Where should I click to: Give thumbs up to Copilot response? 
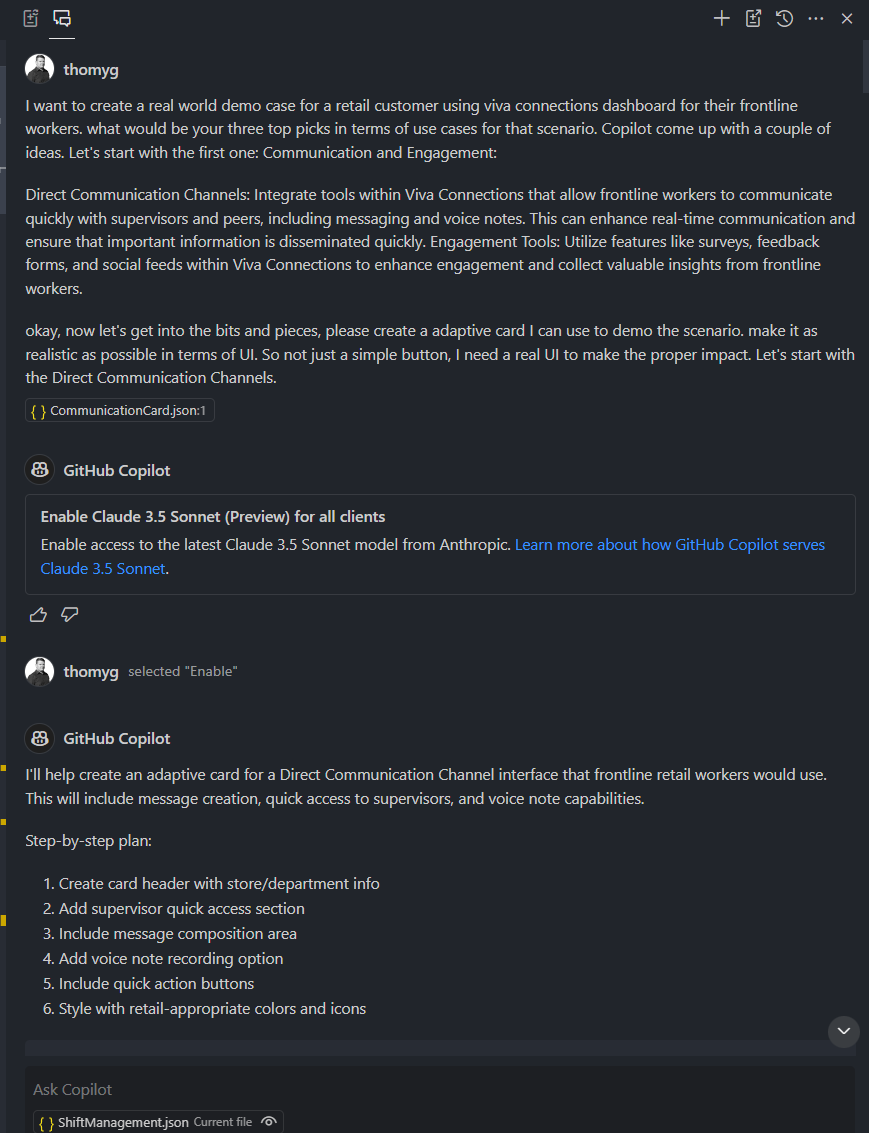click(38, 615)
